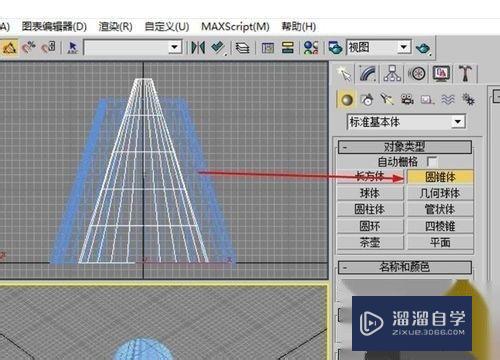Enable the 自动栅格 checkbox
The height and width of the screenshot is (360, 500).
coord(432,162)
